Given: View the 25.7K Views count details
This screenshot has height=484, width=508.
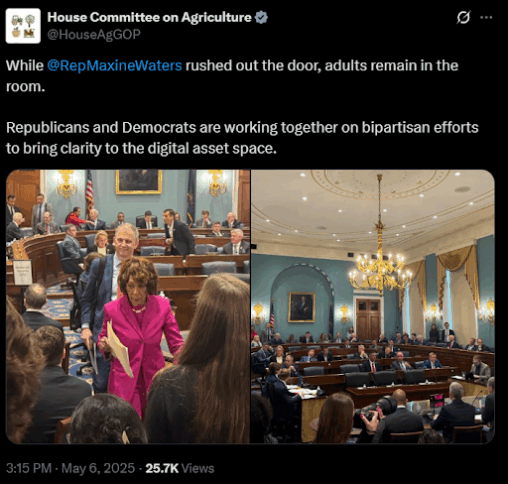Looking at the screenshot, I should [x=180, y=468].
